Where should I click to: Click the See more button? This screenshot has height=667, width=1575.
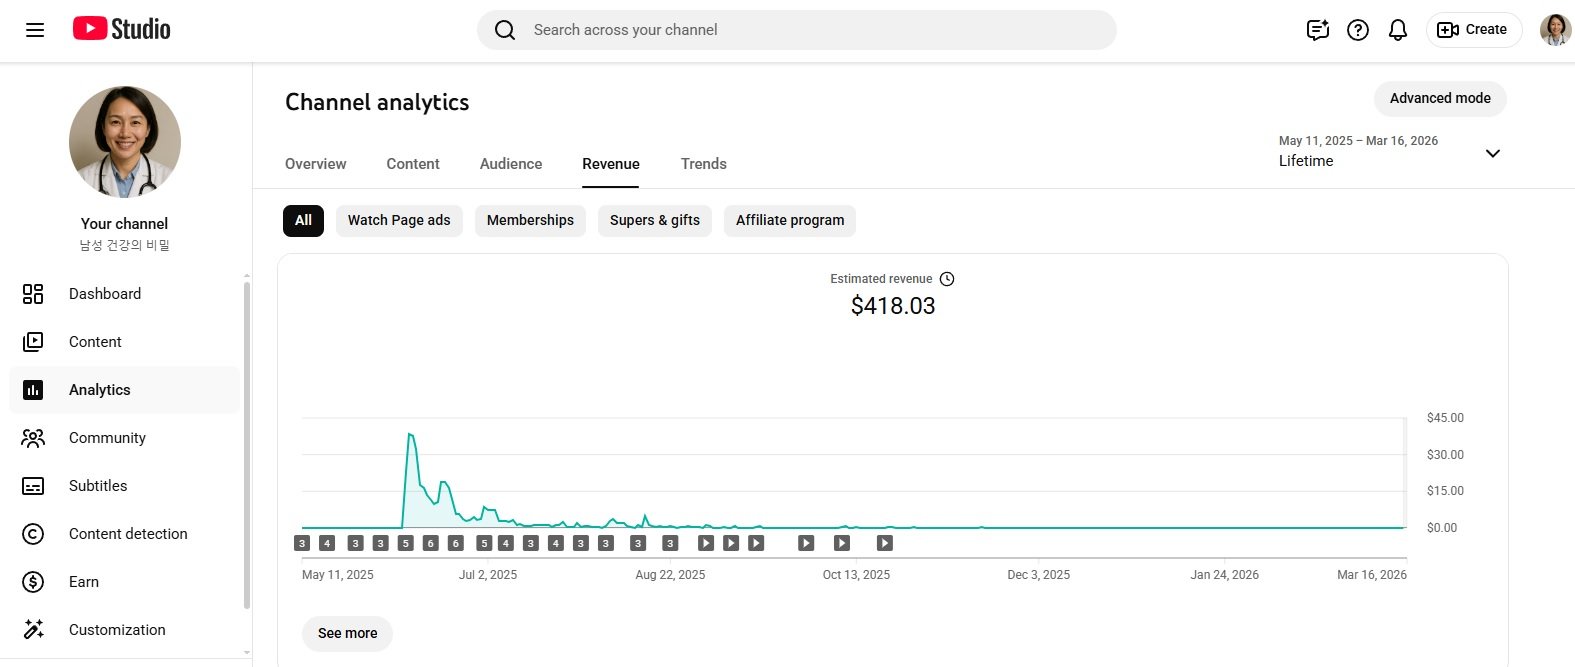[x=347, y=633]
